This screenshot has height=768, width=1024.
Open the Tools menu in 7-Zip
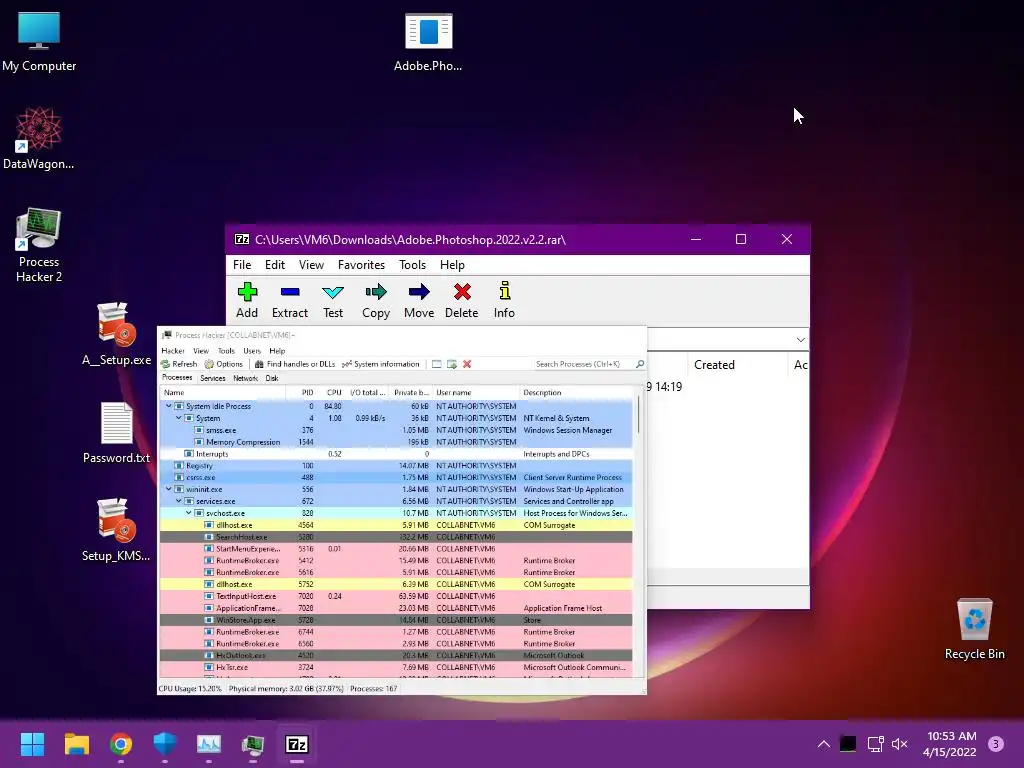point(412,264)
